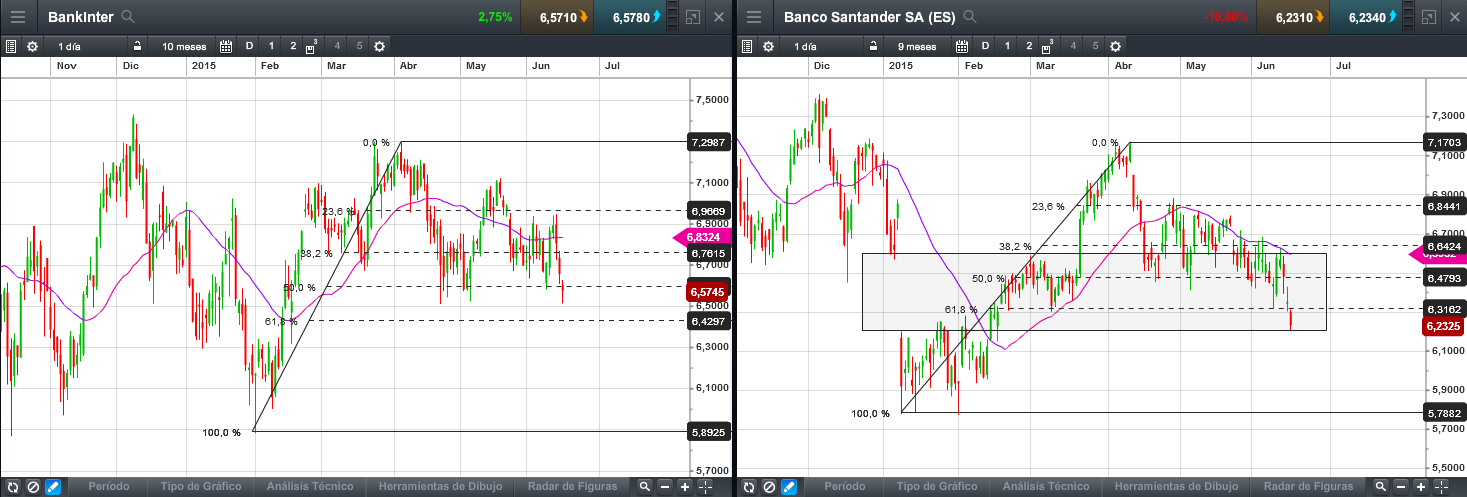This screenshot has width=1467, height=497.
Task: Open Tipo de Gráfico menu in BankInter chart
Action: (x=201, y=487)
